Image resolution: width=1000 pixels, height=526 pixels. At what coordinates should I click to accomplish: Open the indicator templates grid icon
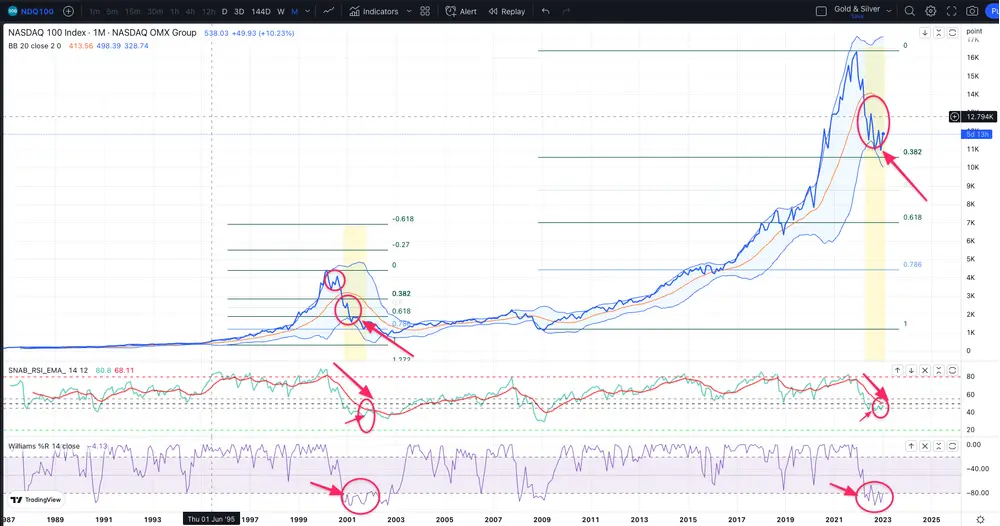(425, 11)
